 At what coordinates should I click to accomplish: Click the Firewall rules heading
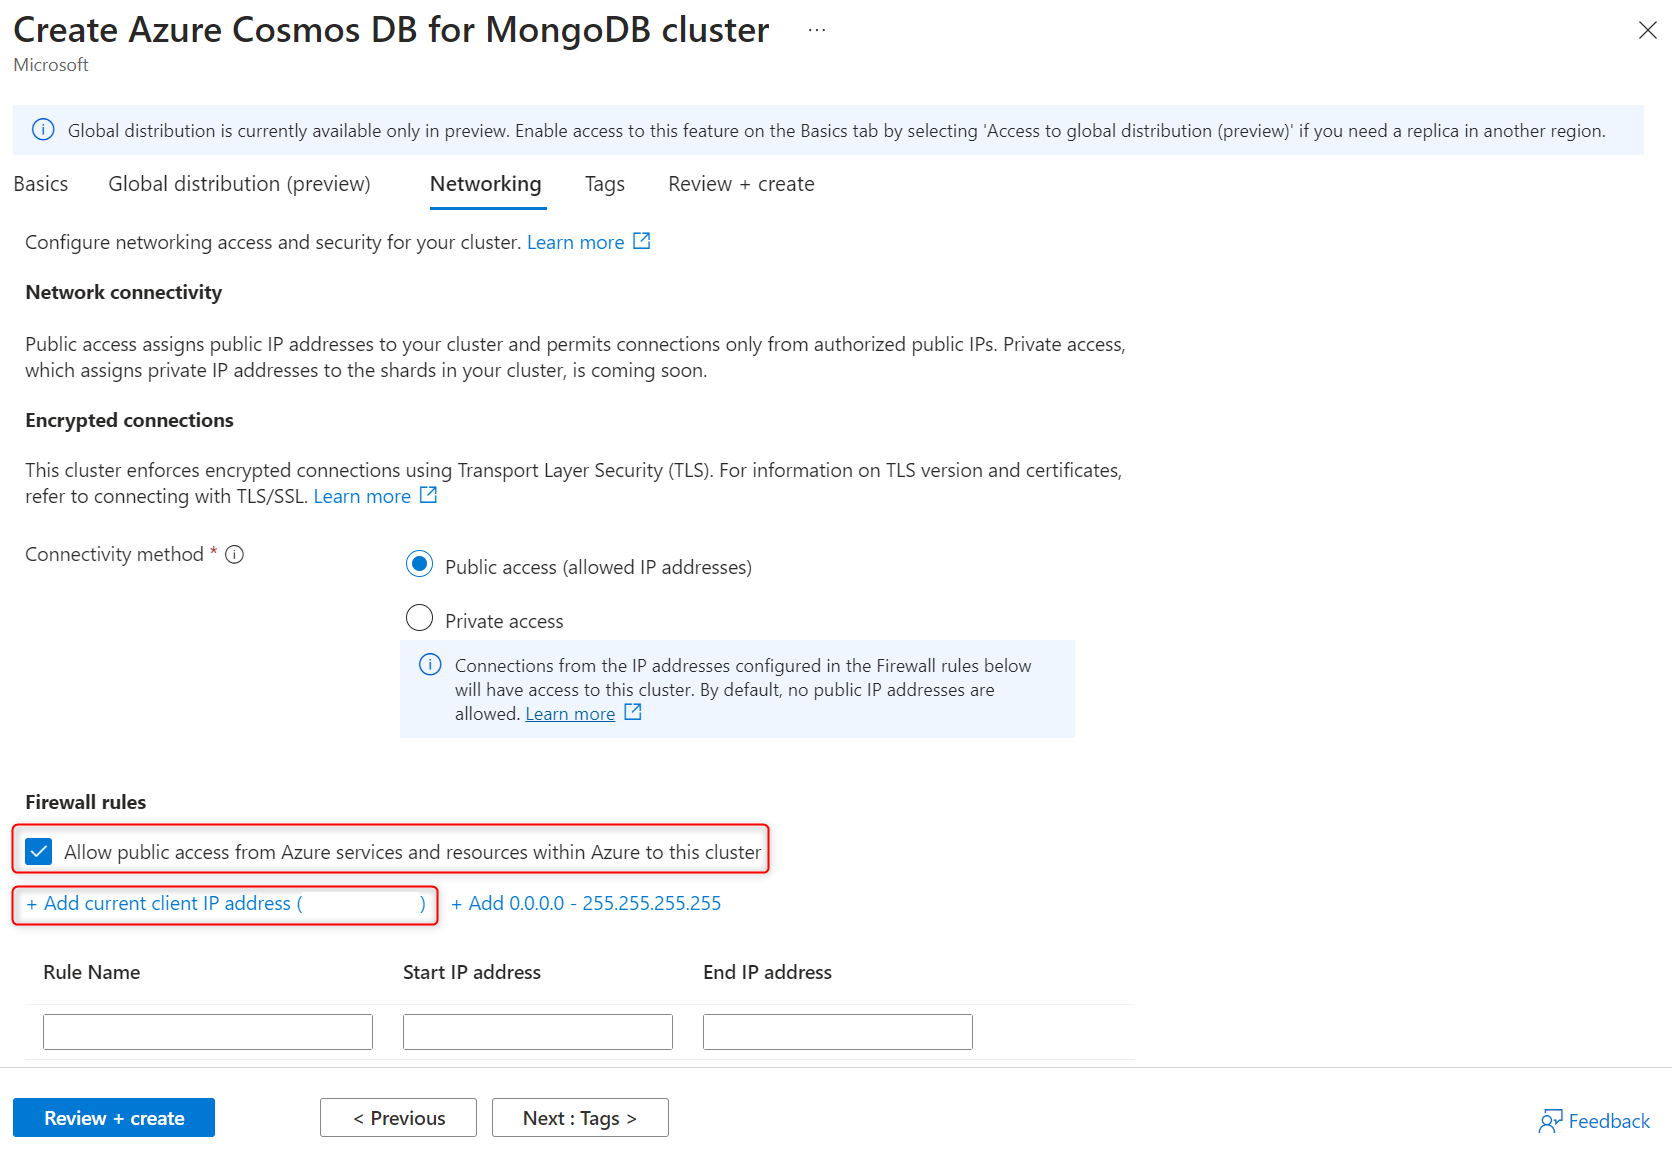86,802
